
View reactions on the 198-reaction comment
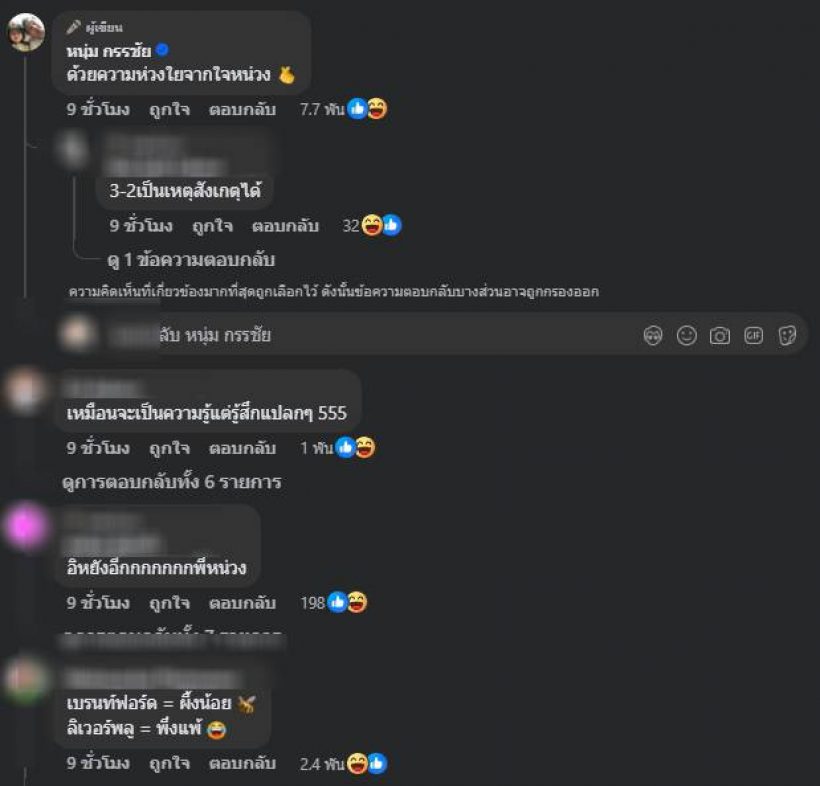[334, 602]
